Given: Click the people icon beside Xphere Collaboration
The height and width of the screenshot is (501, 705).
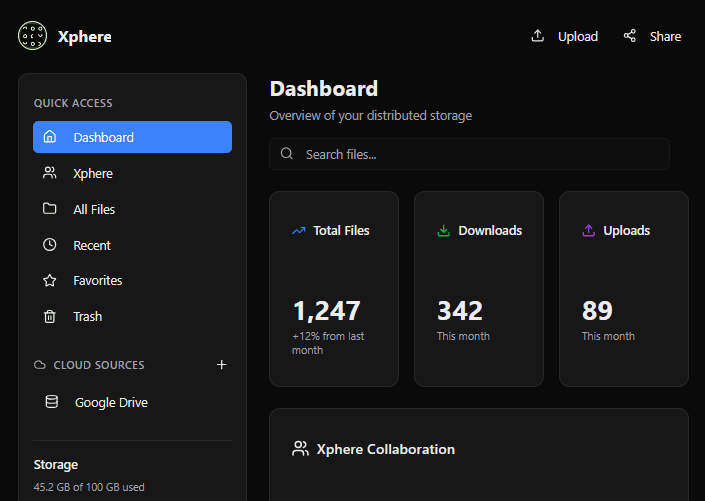Looking at the screenshot, I should pos(300,448).
